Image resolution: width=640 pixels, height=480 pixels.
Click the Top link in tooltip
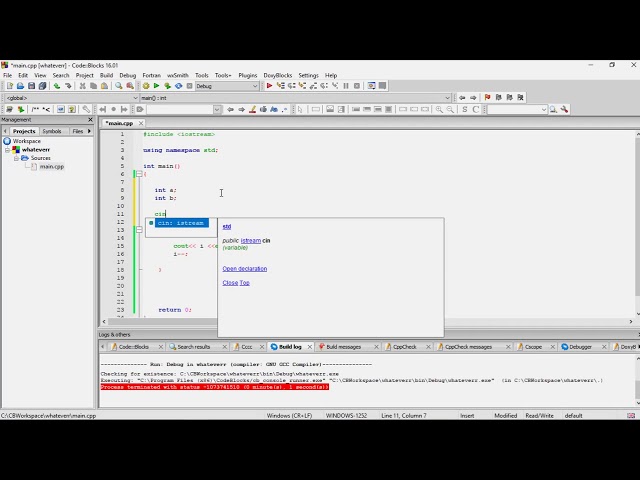click(x=244, y=282)
